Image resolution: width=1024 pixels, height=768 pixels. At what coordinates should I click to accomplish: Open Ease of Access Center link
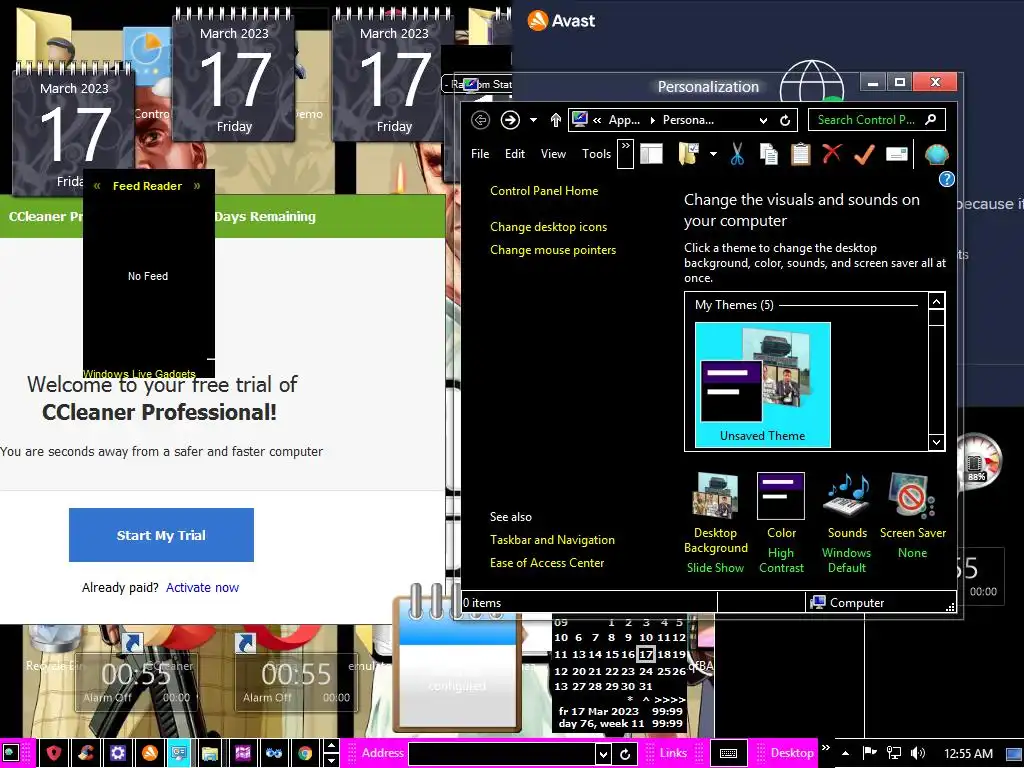[547, 562]
